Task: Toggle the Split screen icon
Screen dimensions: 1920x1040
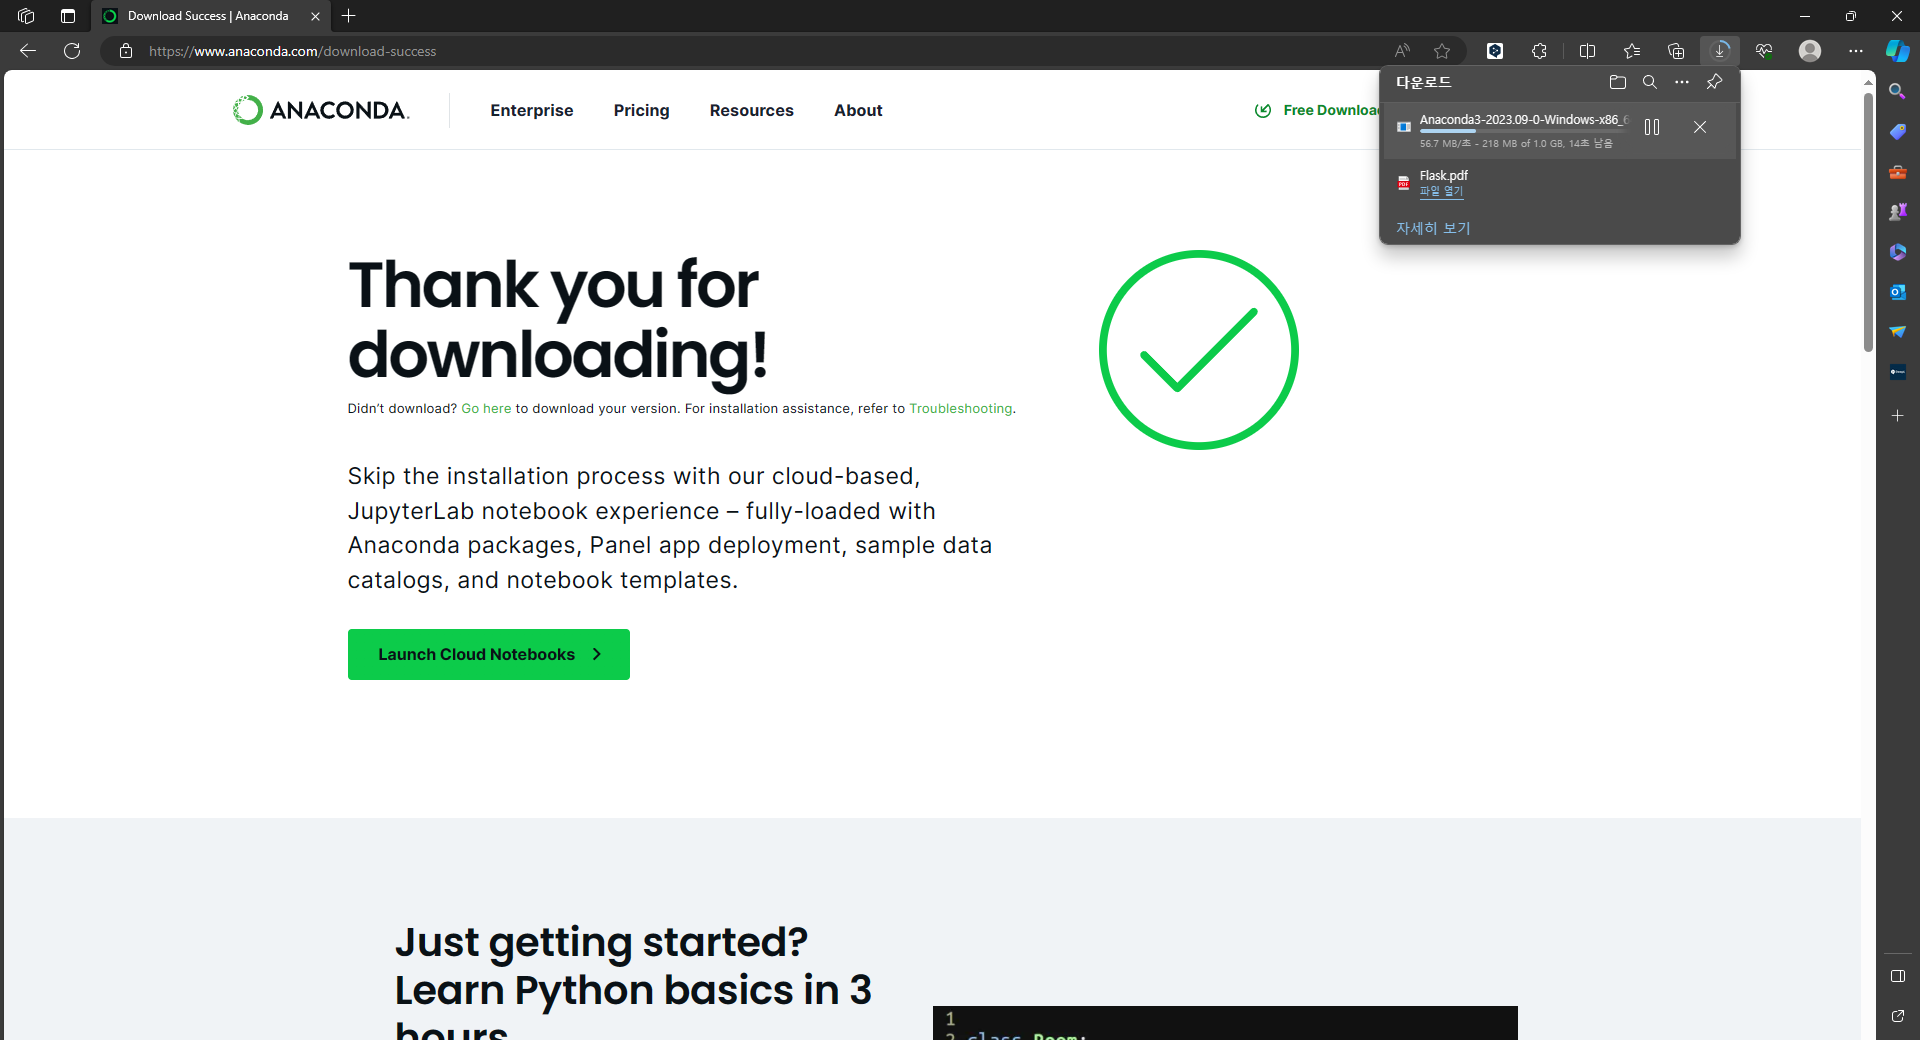Action: tap(1587, 51)
